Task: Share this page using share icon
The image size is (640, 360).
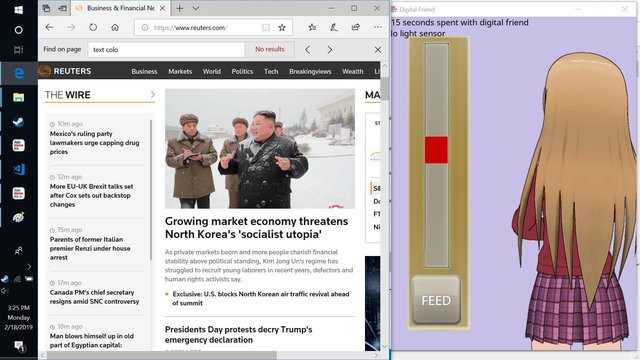Action: tap(356, 27)
